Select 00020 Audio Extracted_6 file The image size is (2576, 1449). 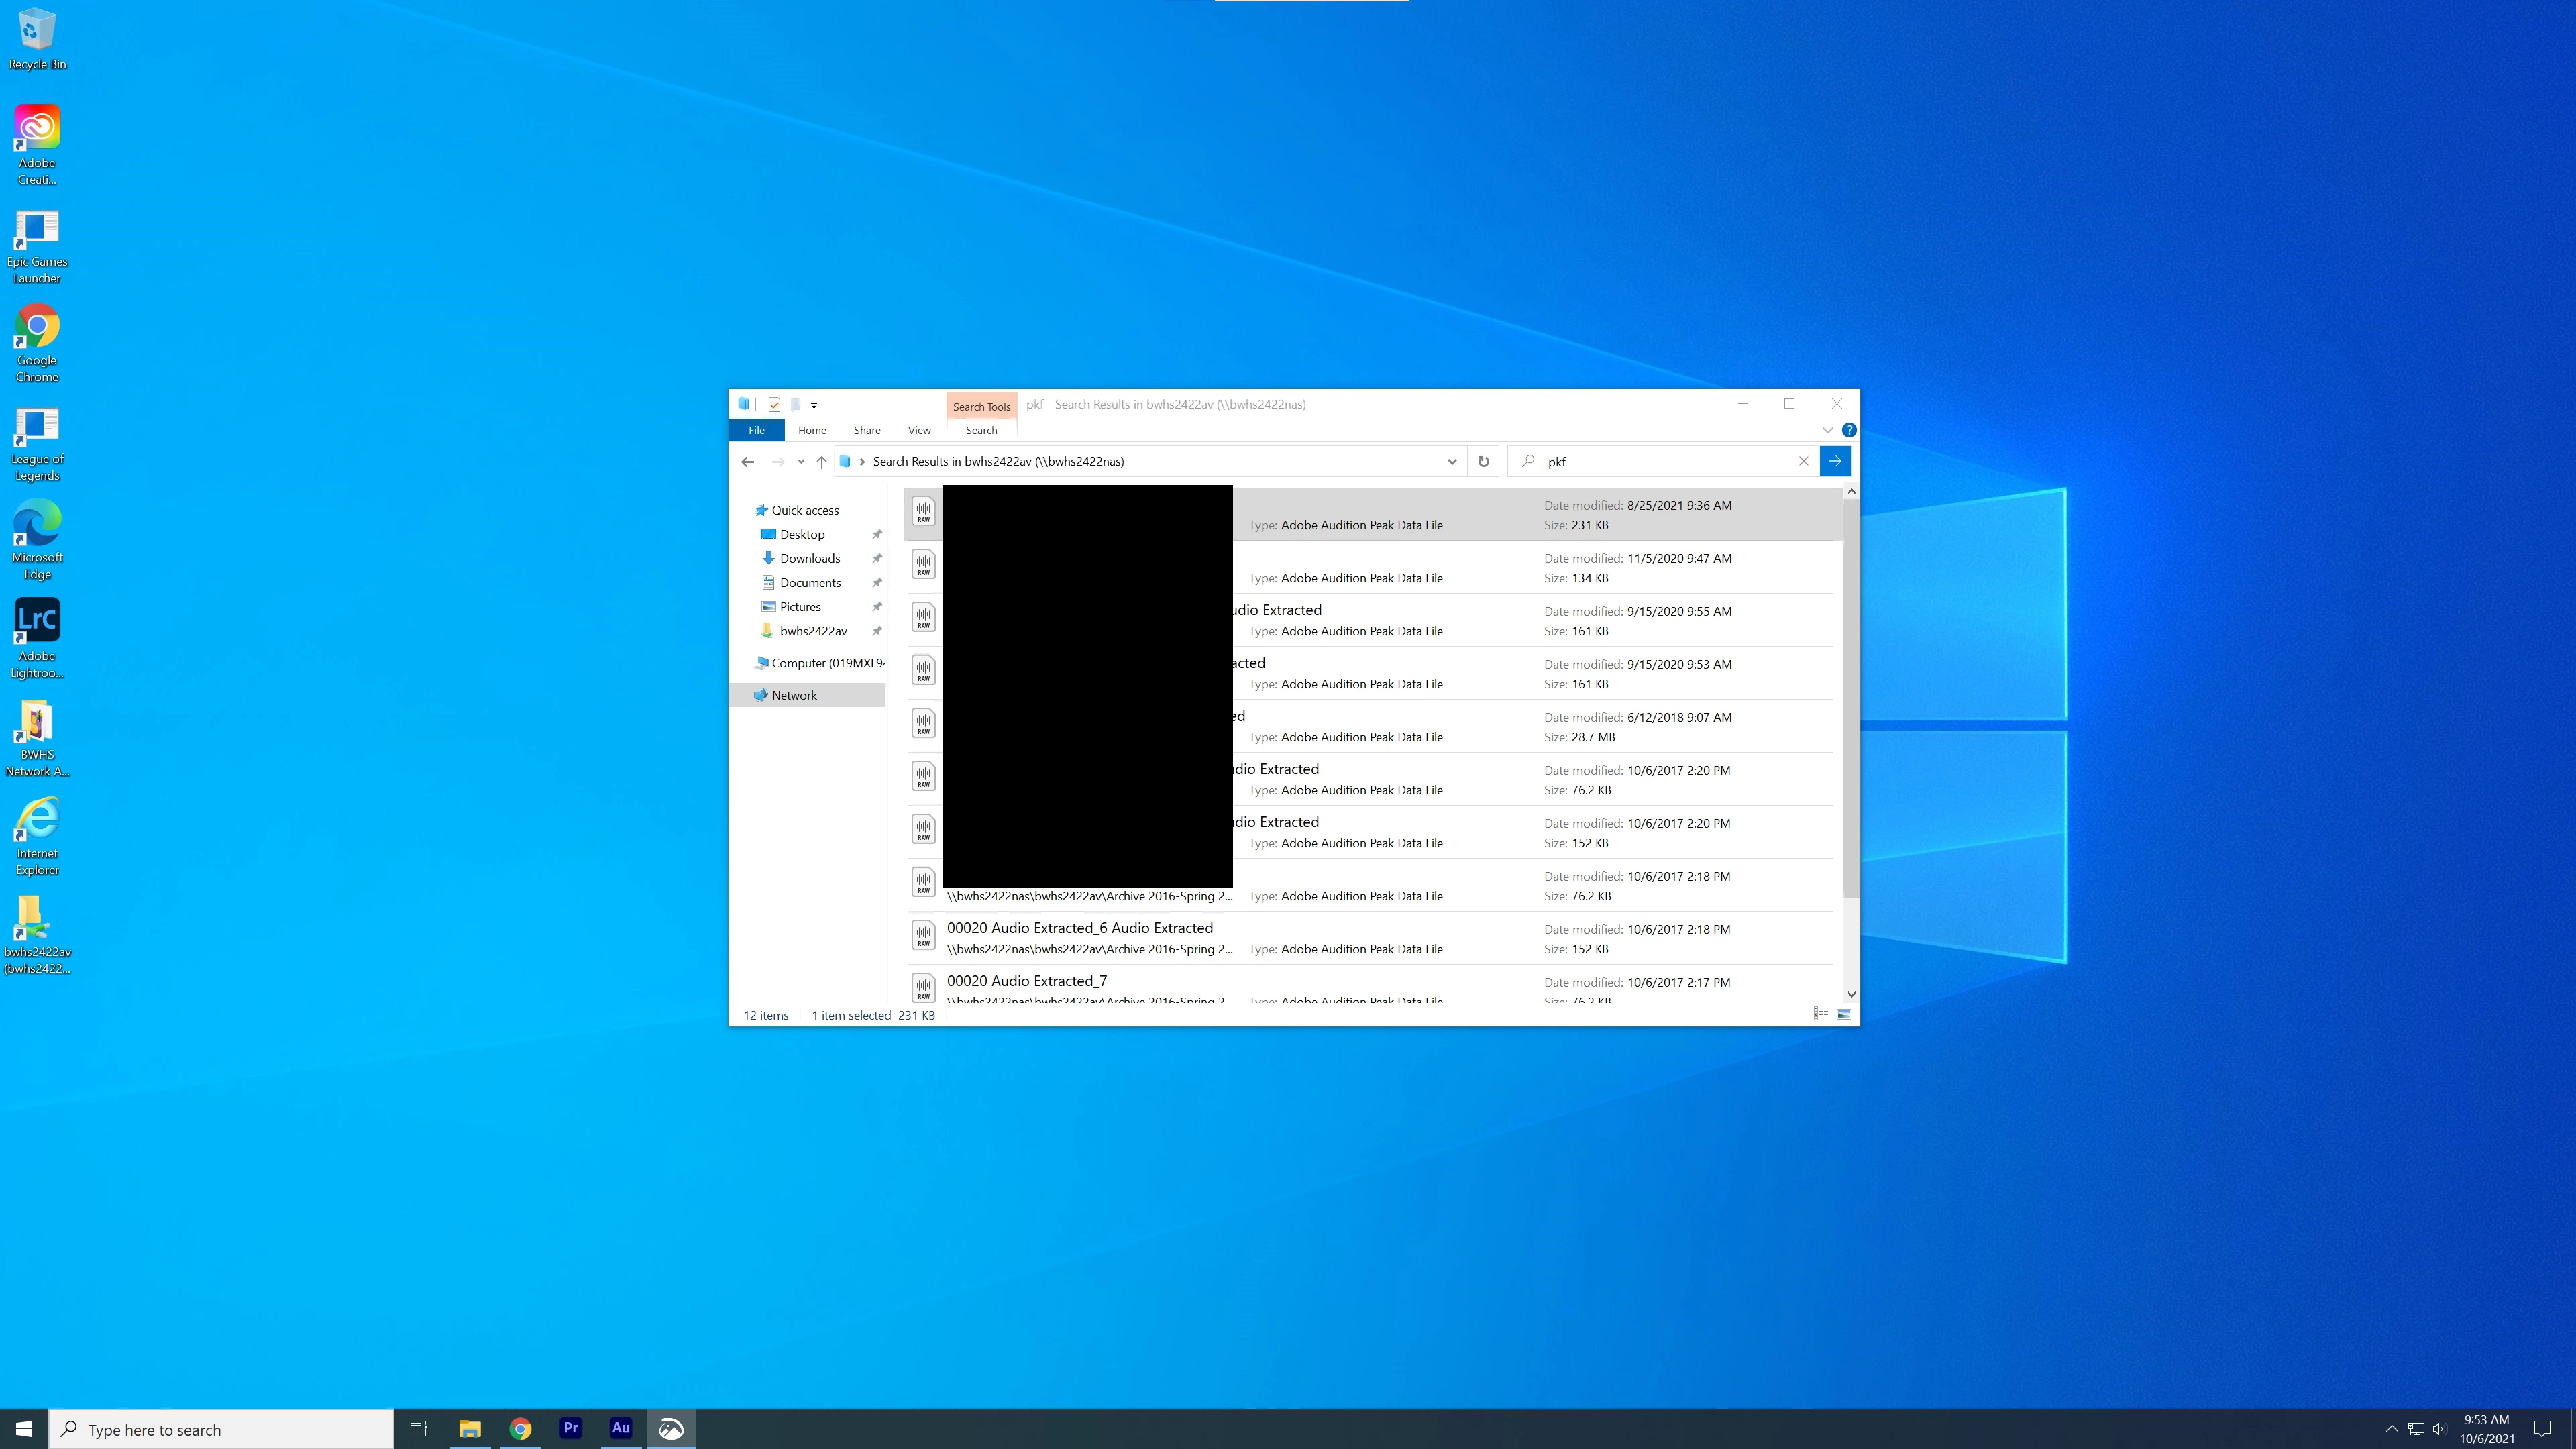coord(1079,928)
